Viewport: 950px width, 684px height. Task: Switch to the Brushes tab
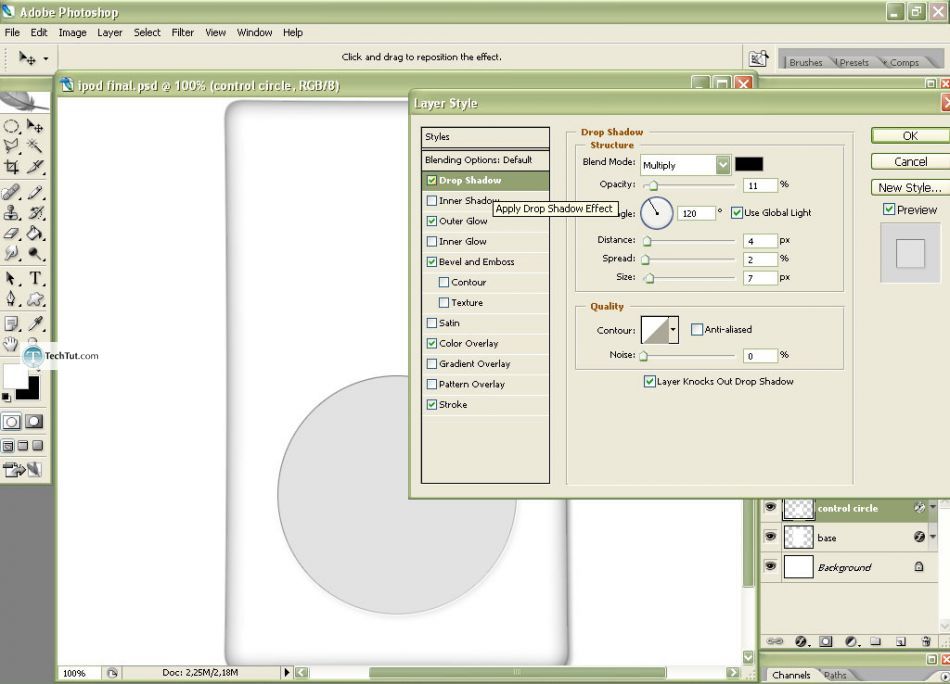pyautogui.click(x=805, y=62)
